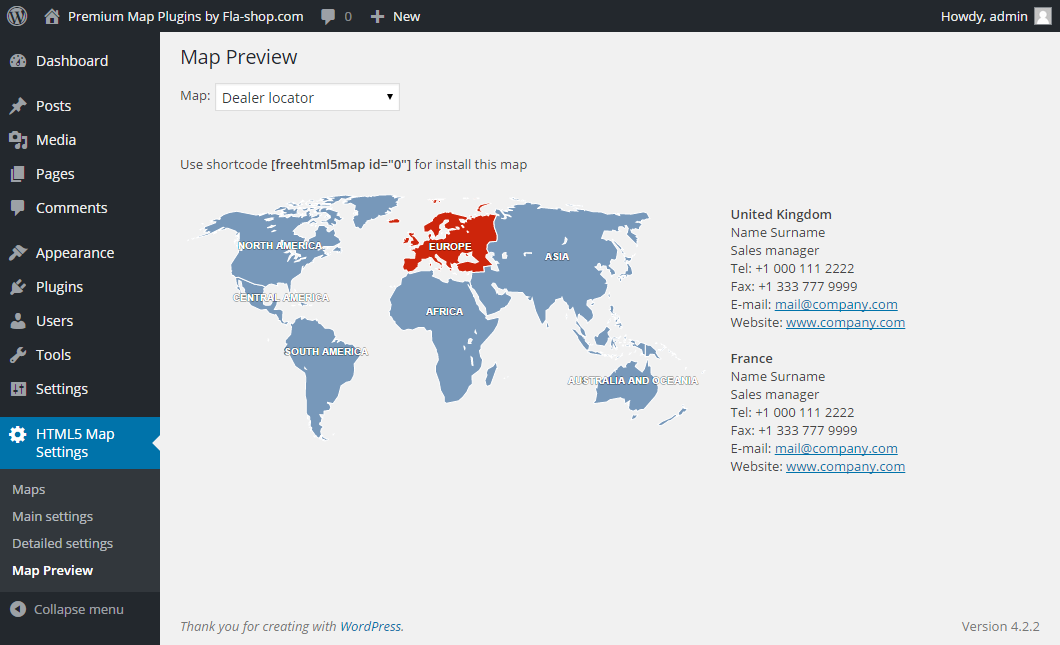Click the Posts pushpin icon
Image resolution: width=1060 pixels, height=645 pixels.
tap(18, 106)
